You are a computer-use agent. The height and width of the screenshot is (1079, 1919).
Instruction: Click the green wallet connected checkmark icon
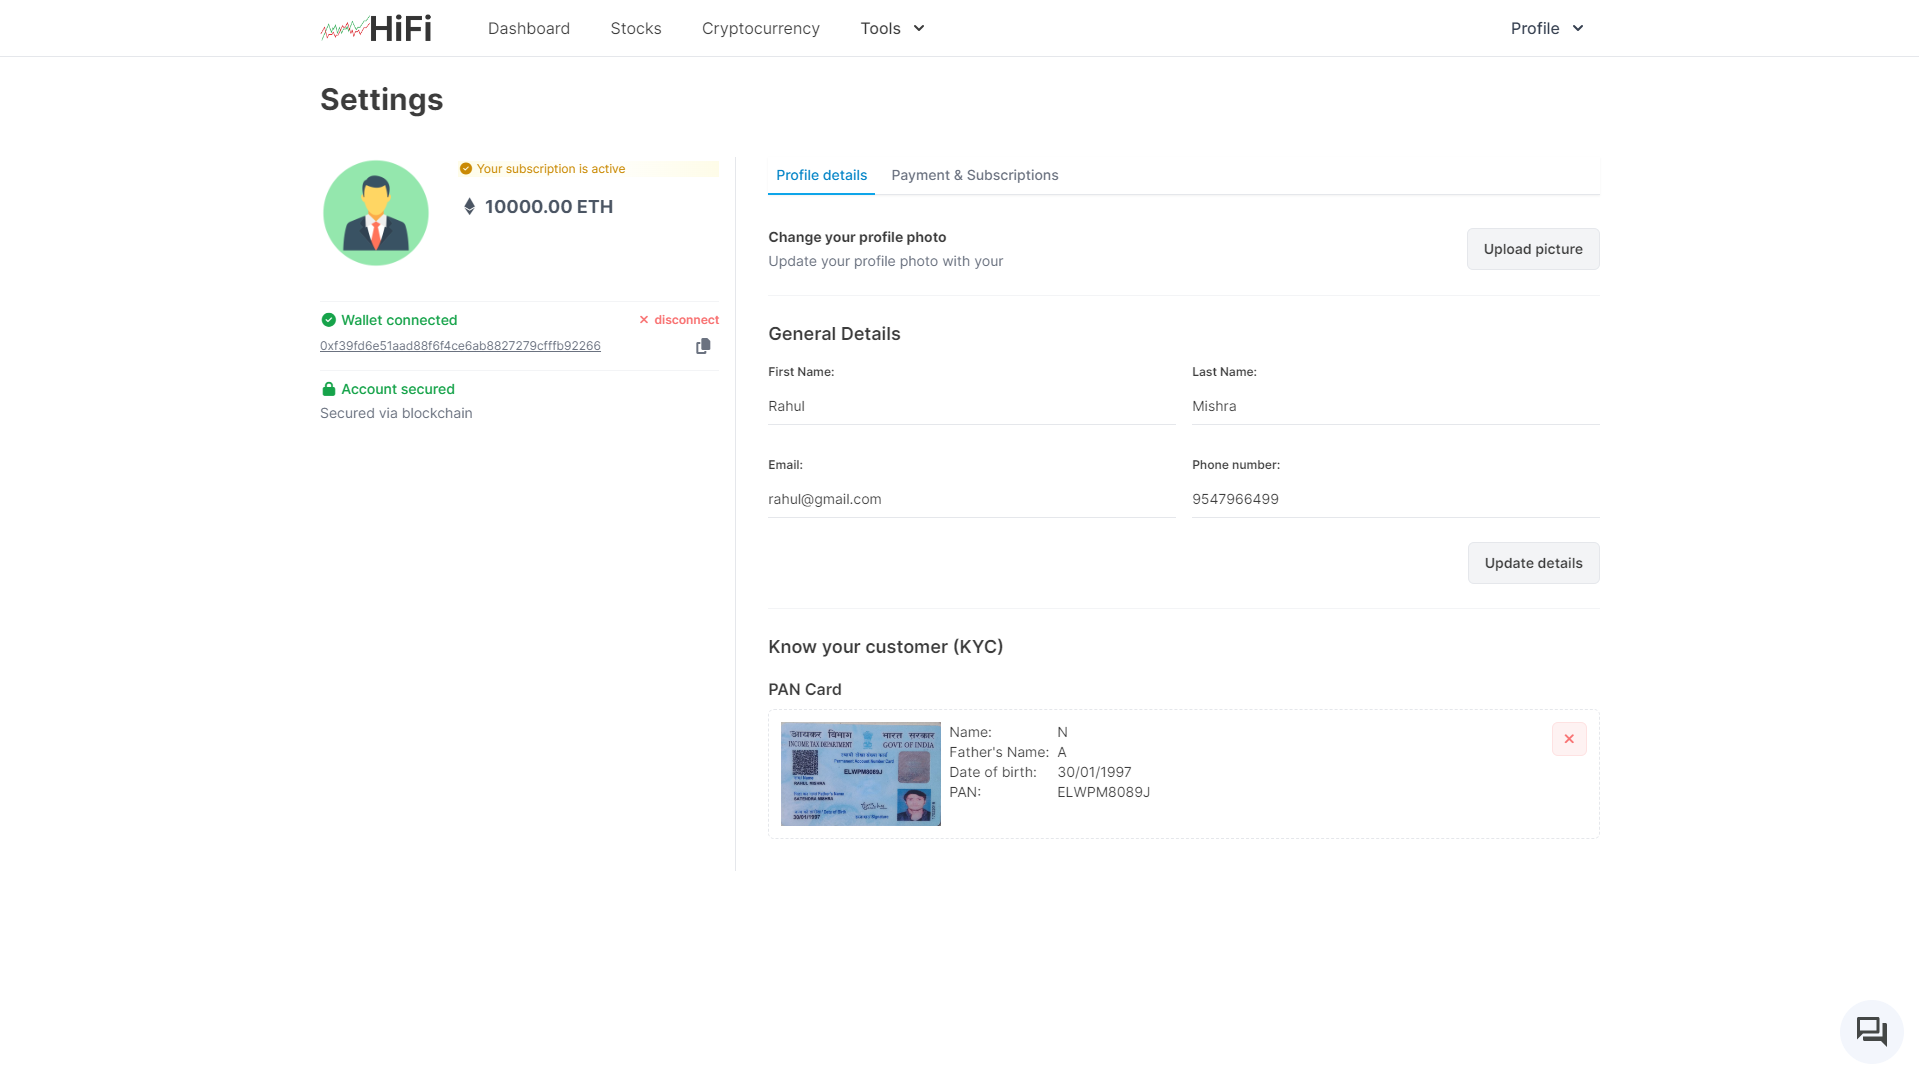click(328, 320)
